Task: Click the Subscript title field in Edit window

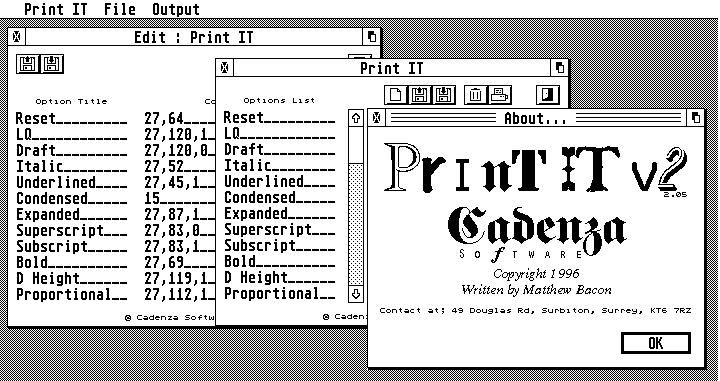Action: point(72,247)
